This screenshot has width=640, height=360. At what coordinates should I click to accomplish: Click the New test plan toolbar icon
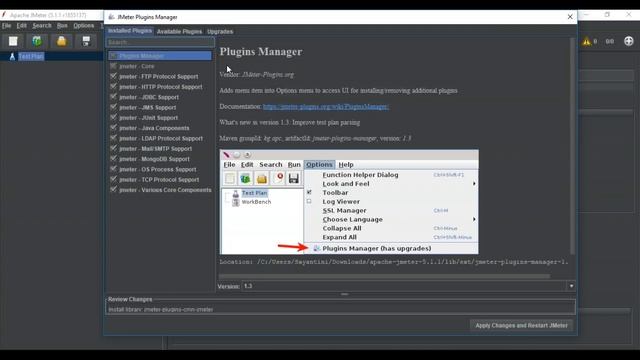click(13, 41)
